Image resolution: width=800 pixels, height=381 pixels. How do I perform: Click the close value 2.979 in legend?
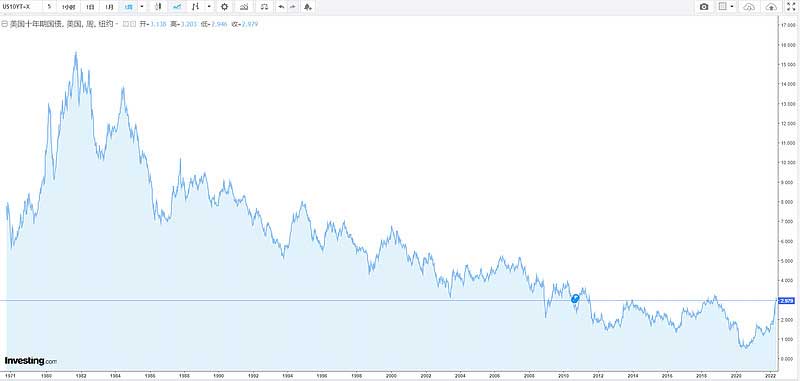[249, 23]
